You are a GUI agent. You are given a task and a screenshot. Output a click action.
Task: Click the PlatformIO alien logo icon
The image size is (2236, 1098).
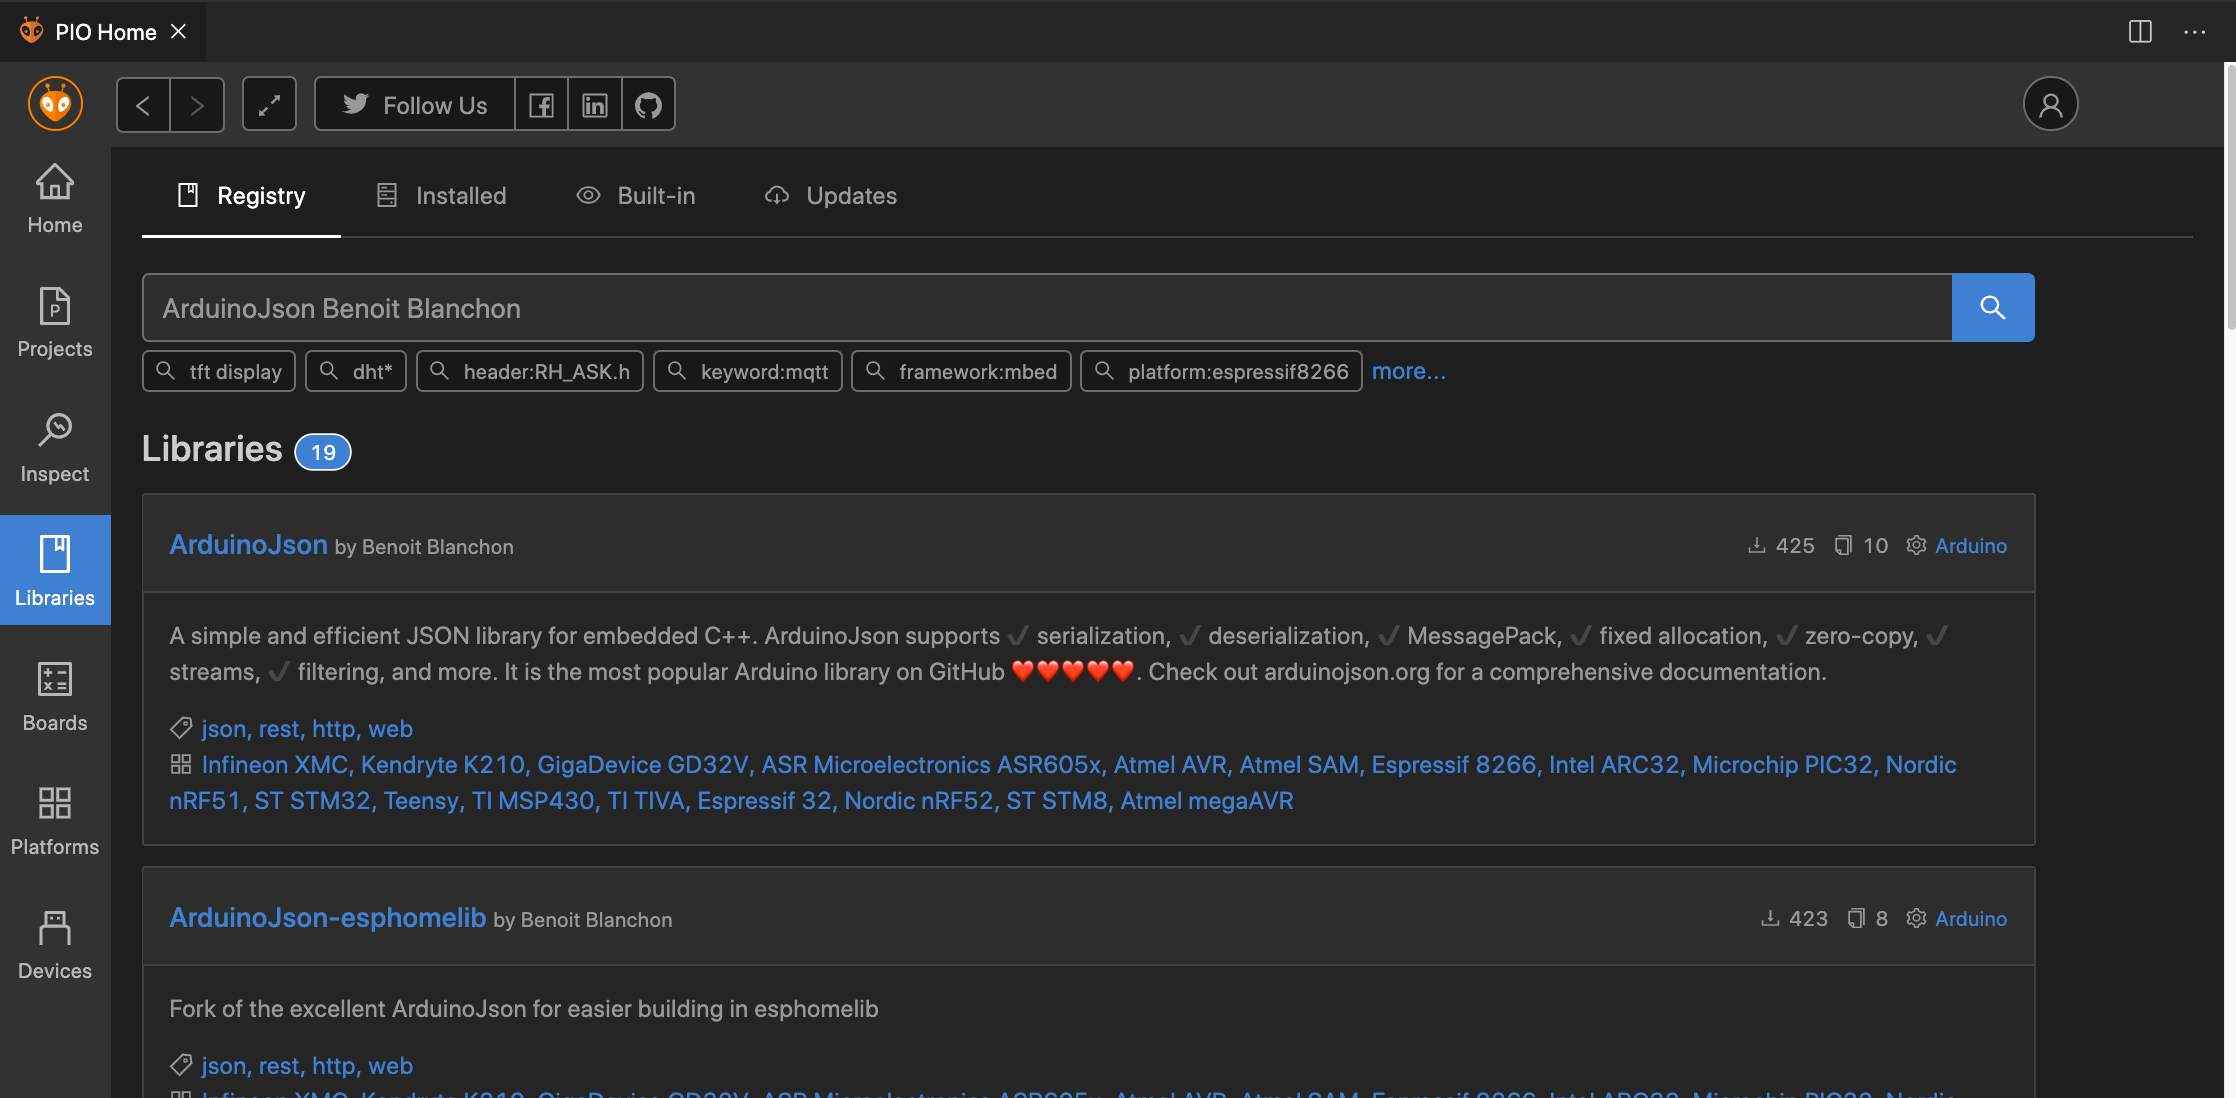[55, 104]
